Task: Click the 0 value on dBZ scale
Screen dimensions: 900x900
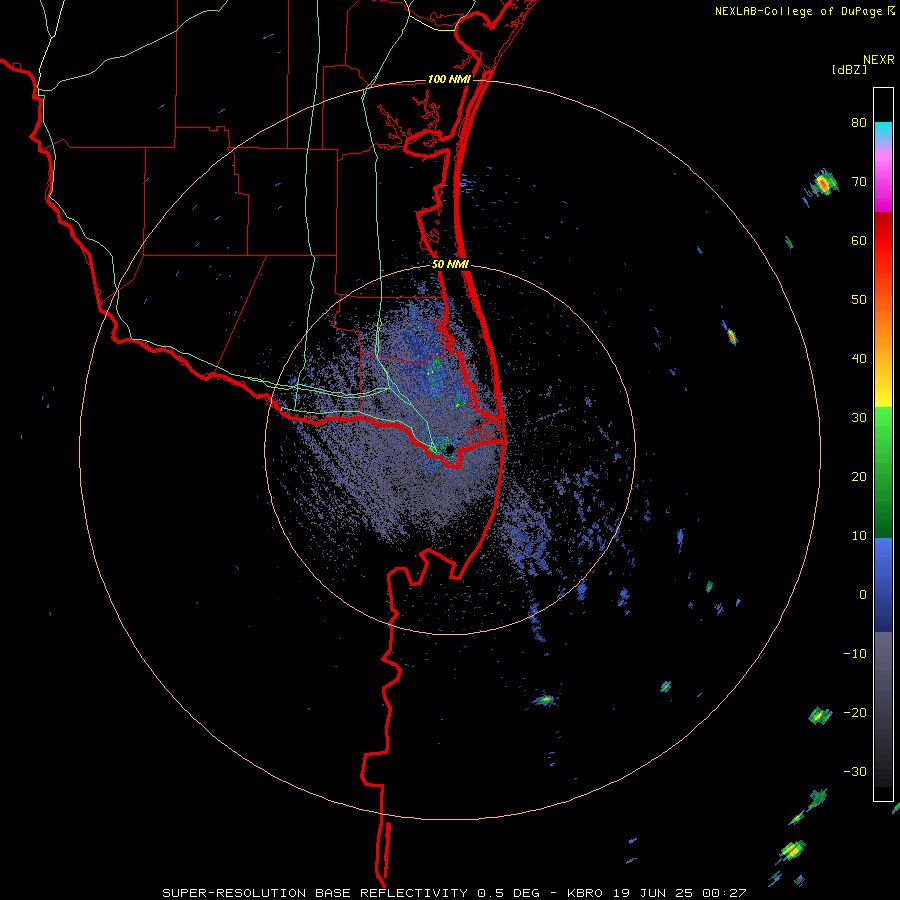Action: (863, 595)
